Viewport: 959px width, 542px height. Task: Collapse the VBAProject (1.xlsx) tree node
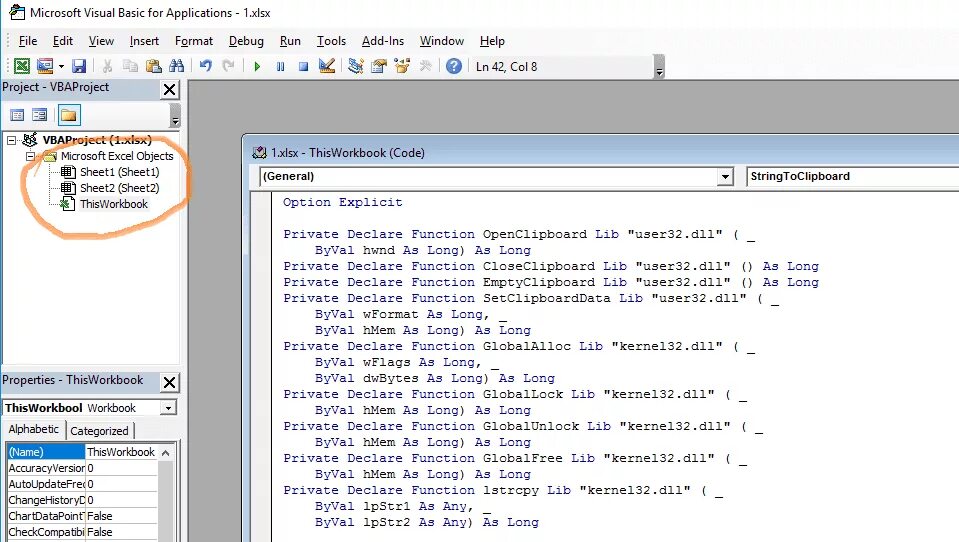click(12, 140)
